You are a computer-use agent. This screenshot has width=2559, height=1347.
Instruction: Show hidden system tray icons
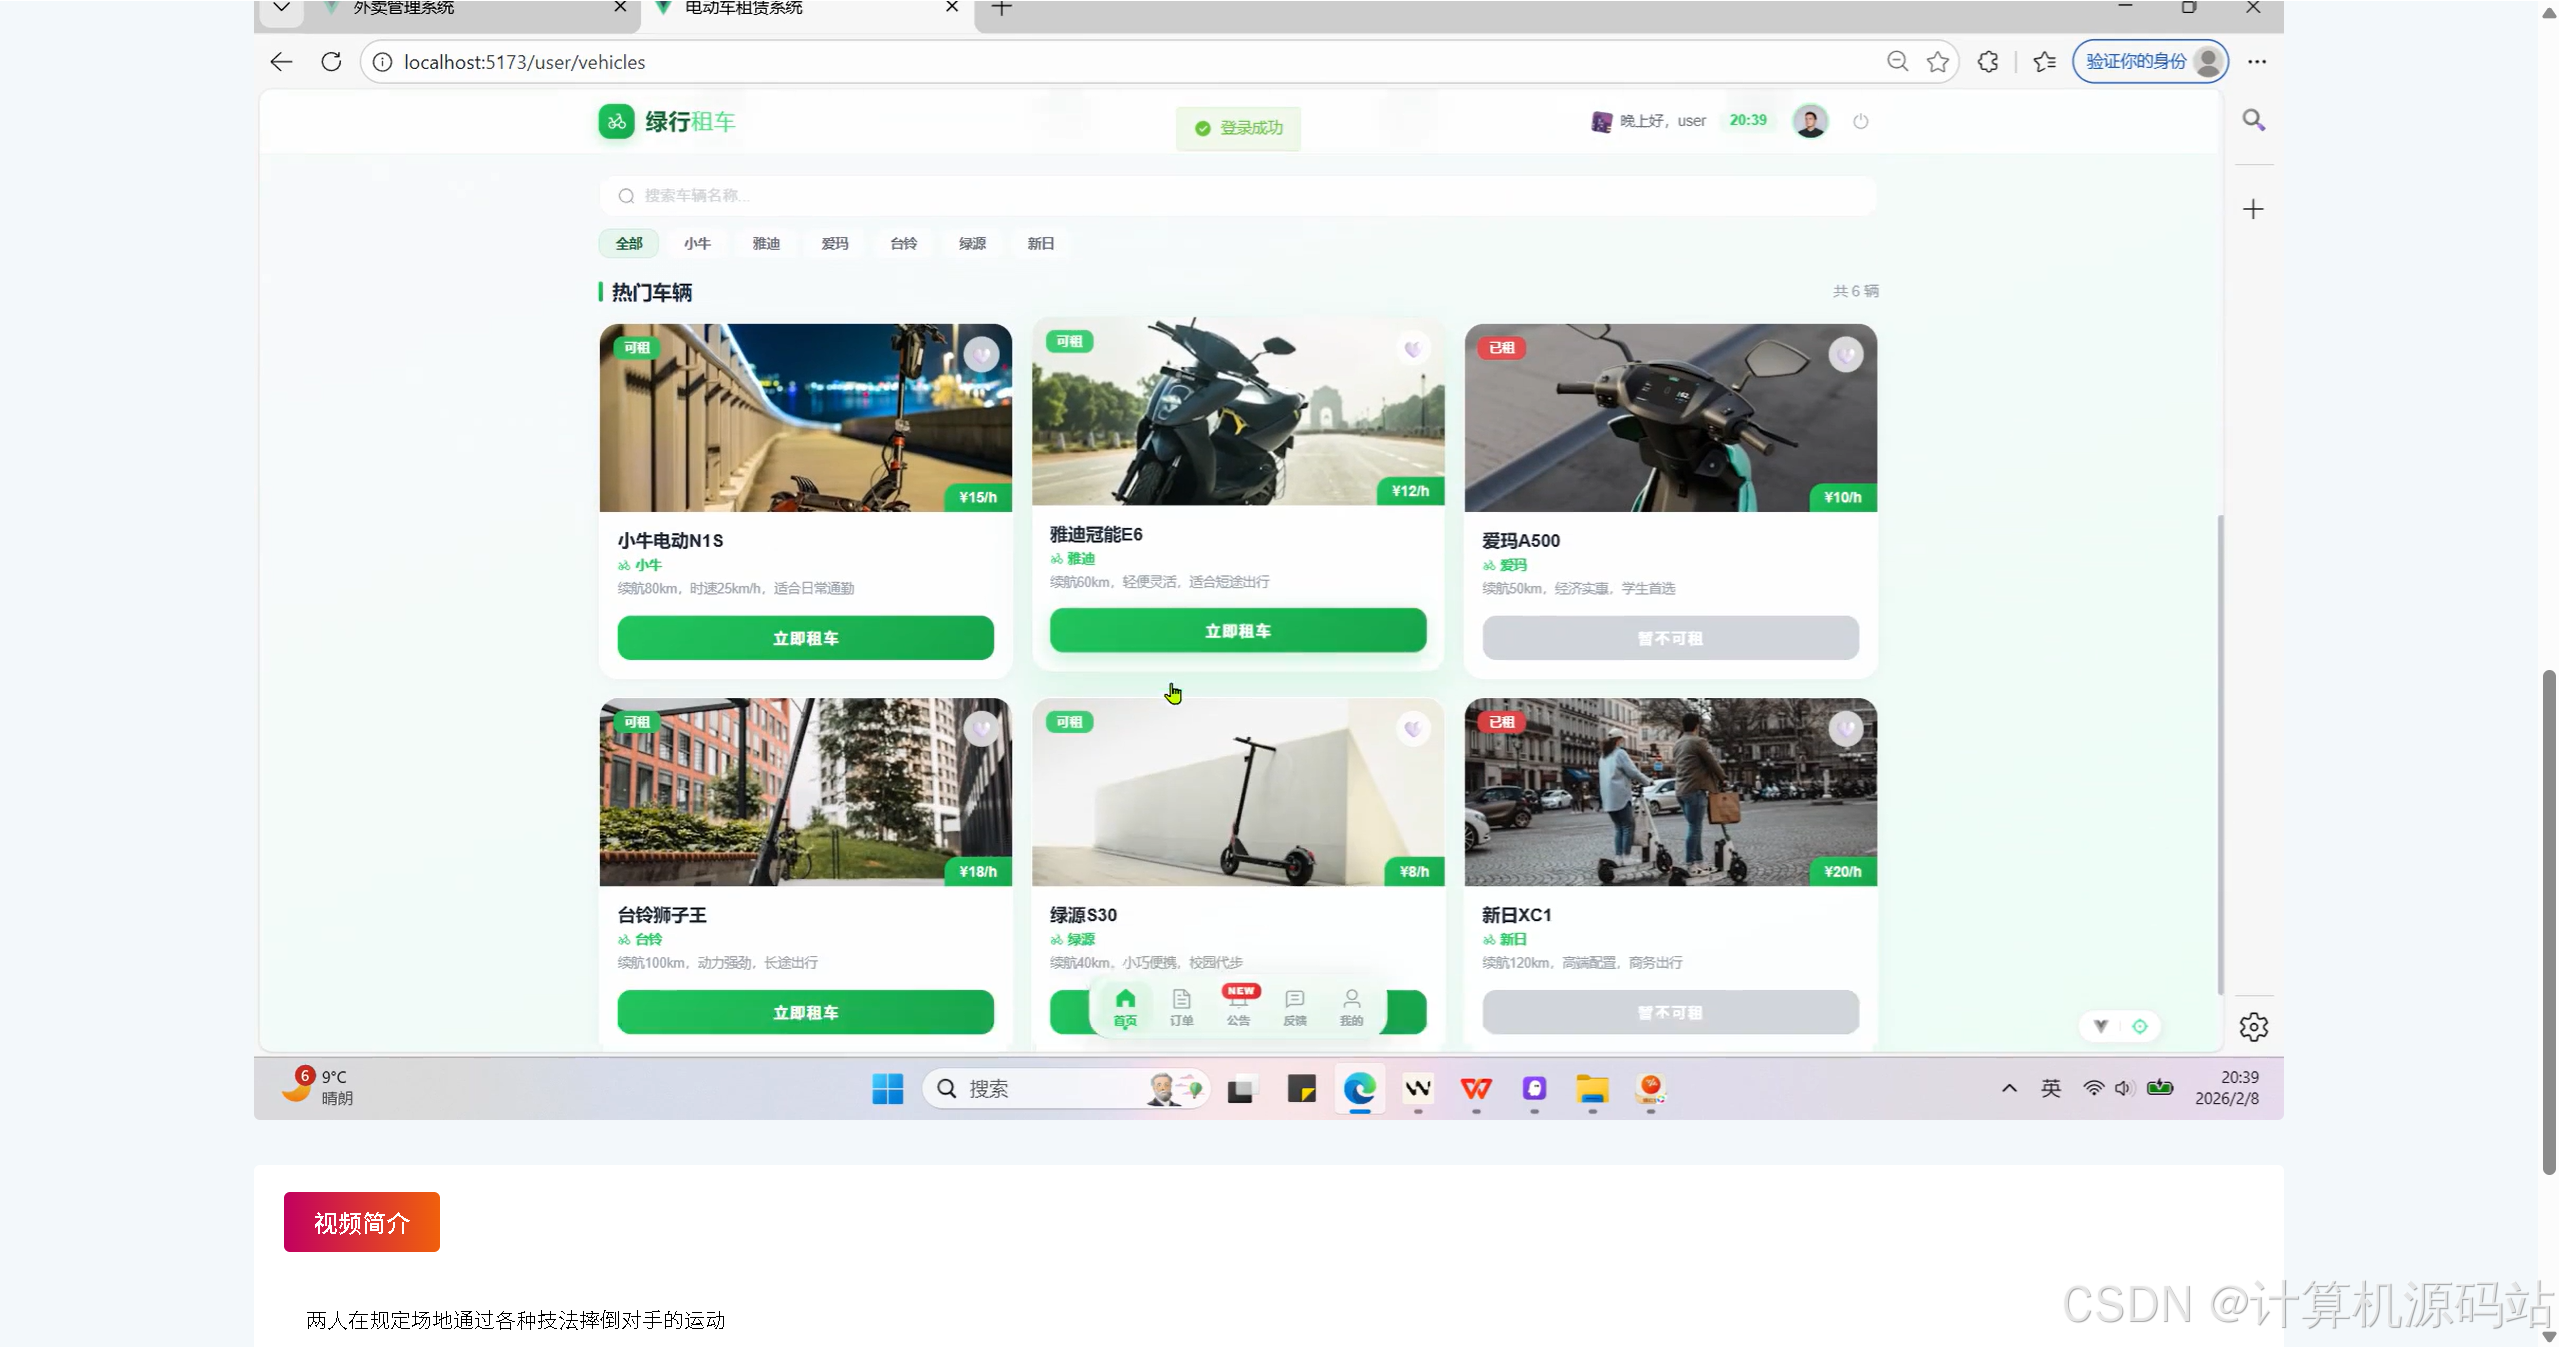pos(2008,1088)
